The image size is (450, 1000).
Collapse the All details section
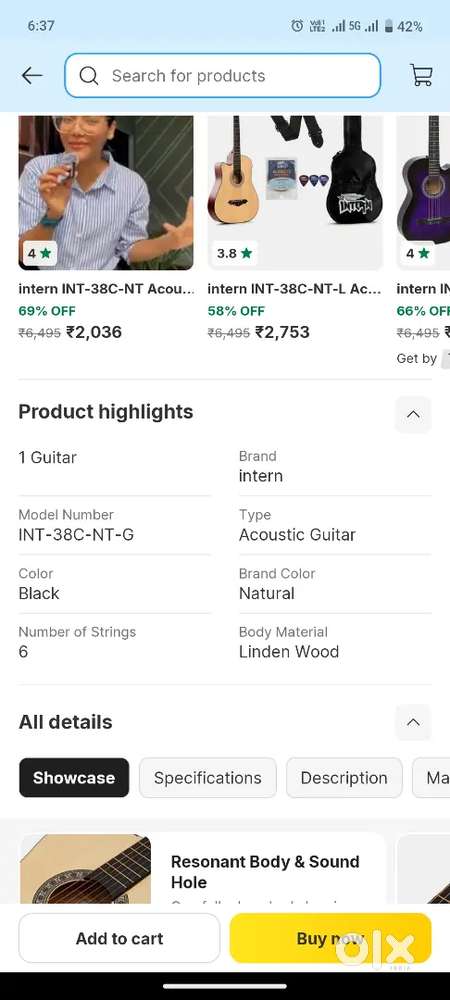[413, 722]
